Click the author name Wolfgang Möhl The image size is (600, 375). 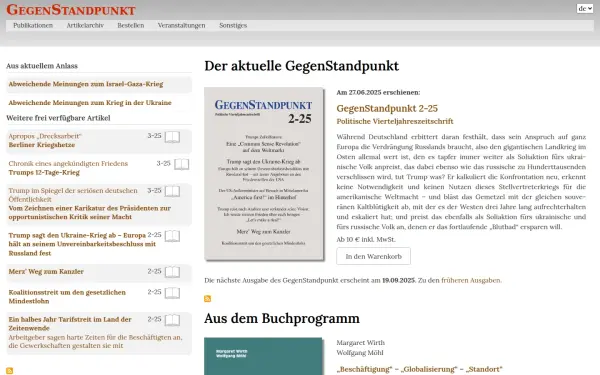click(x=360, y=353)
